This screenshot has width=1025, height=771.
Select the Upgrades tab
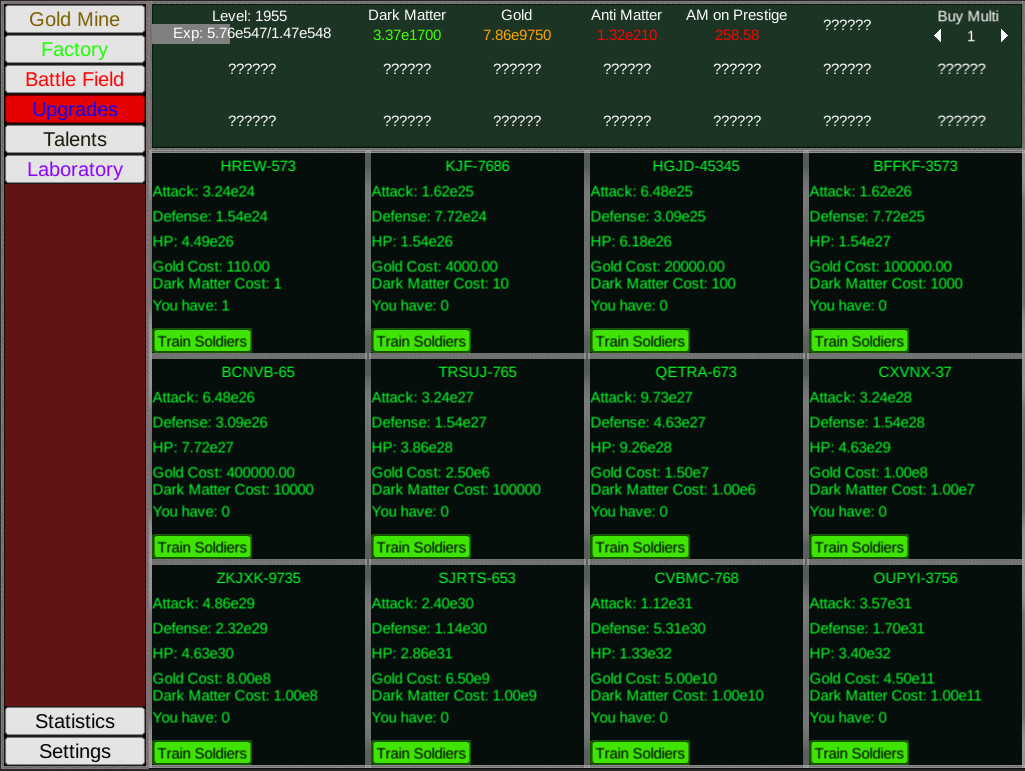pos(75,109)
